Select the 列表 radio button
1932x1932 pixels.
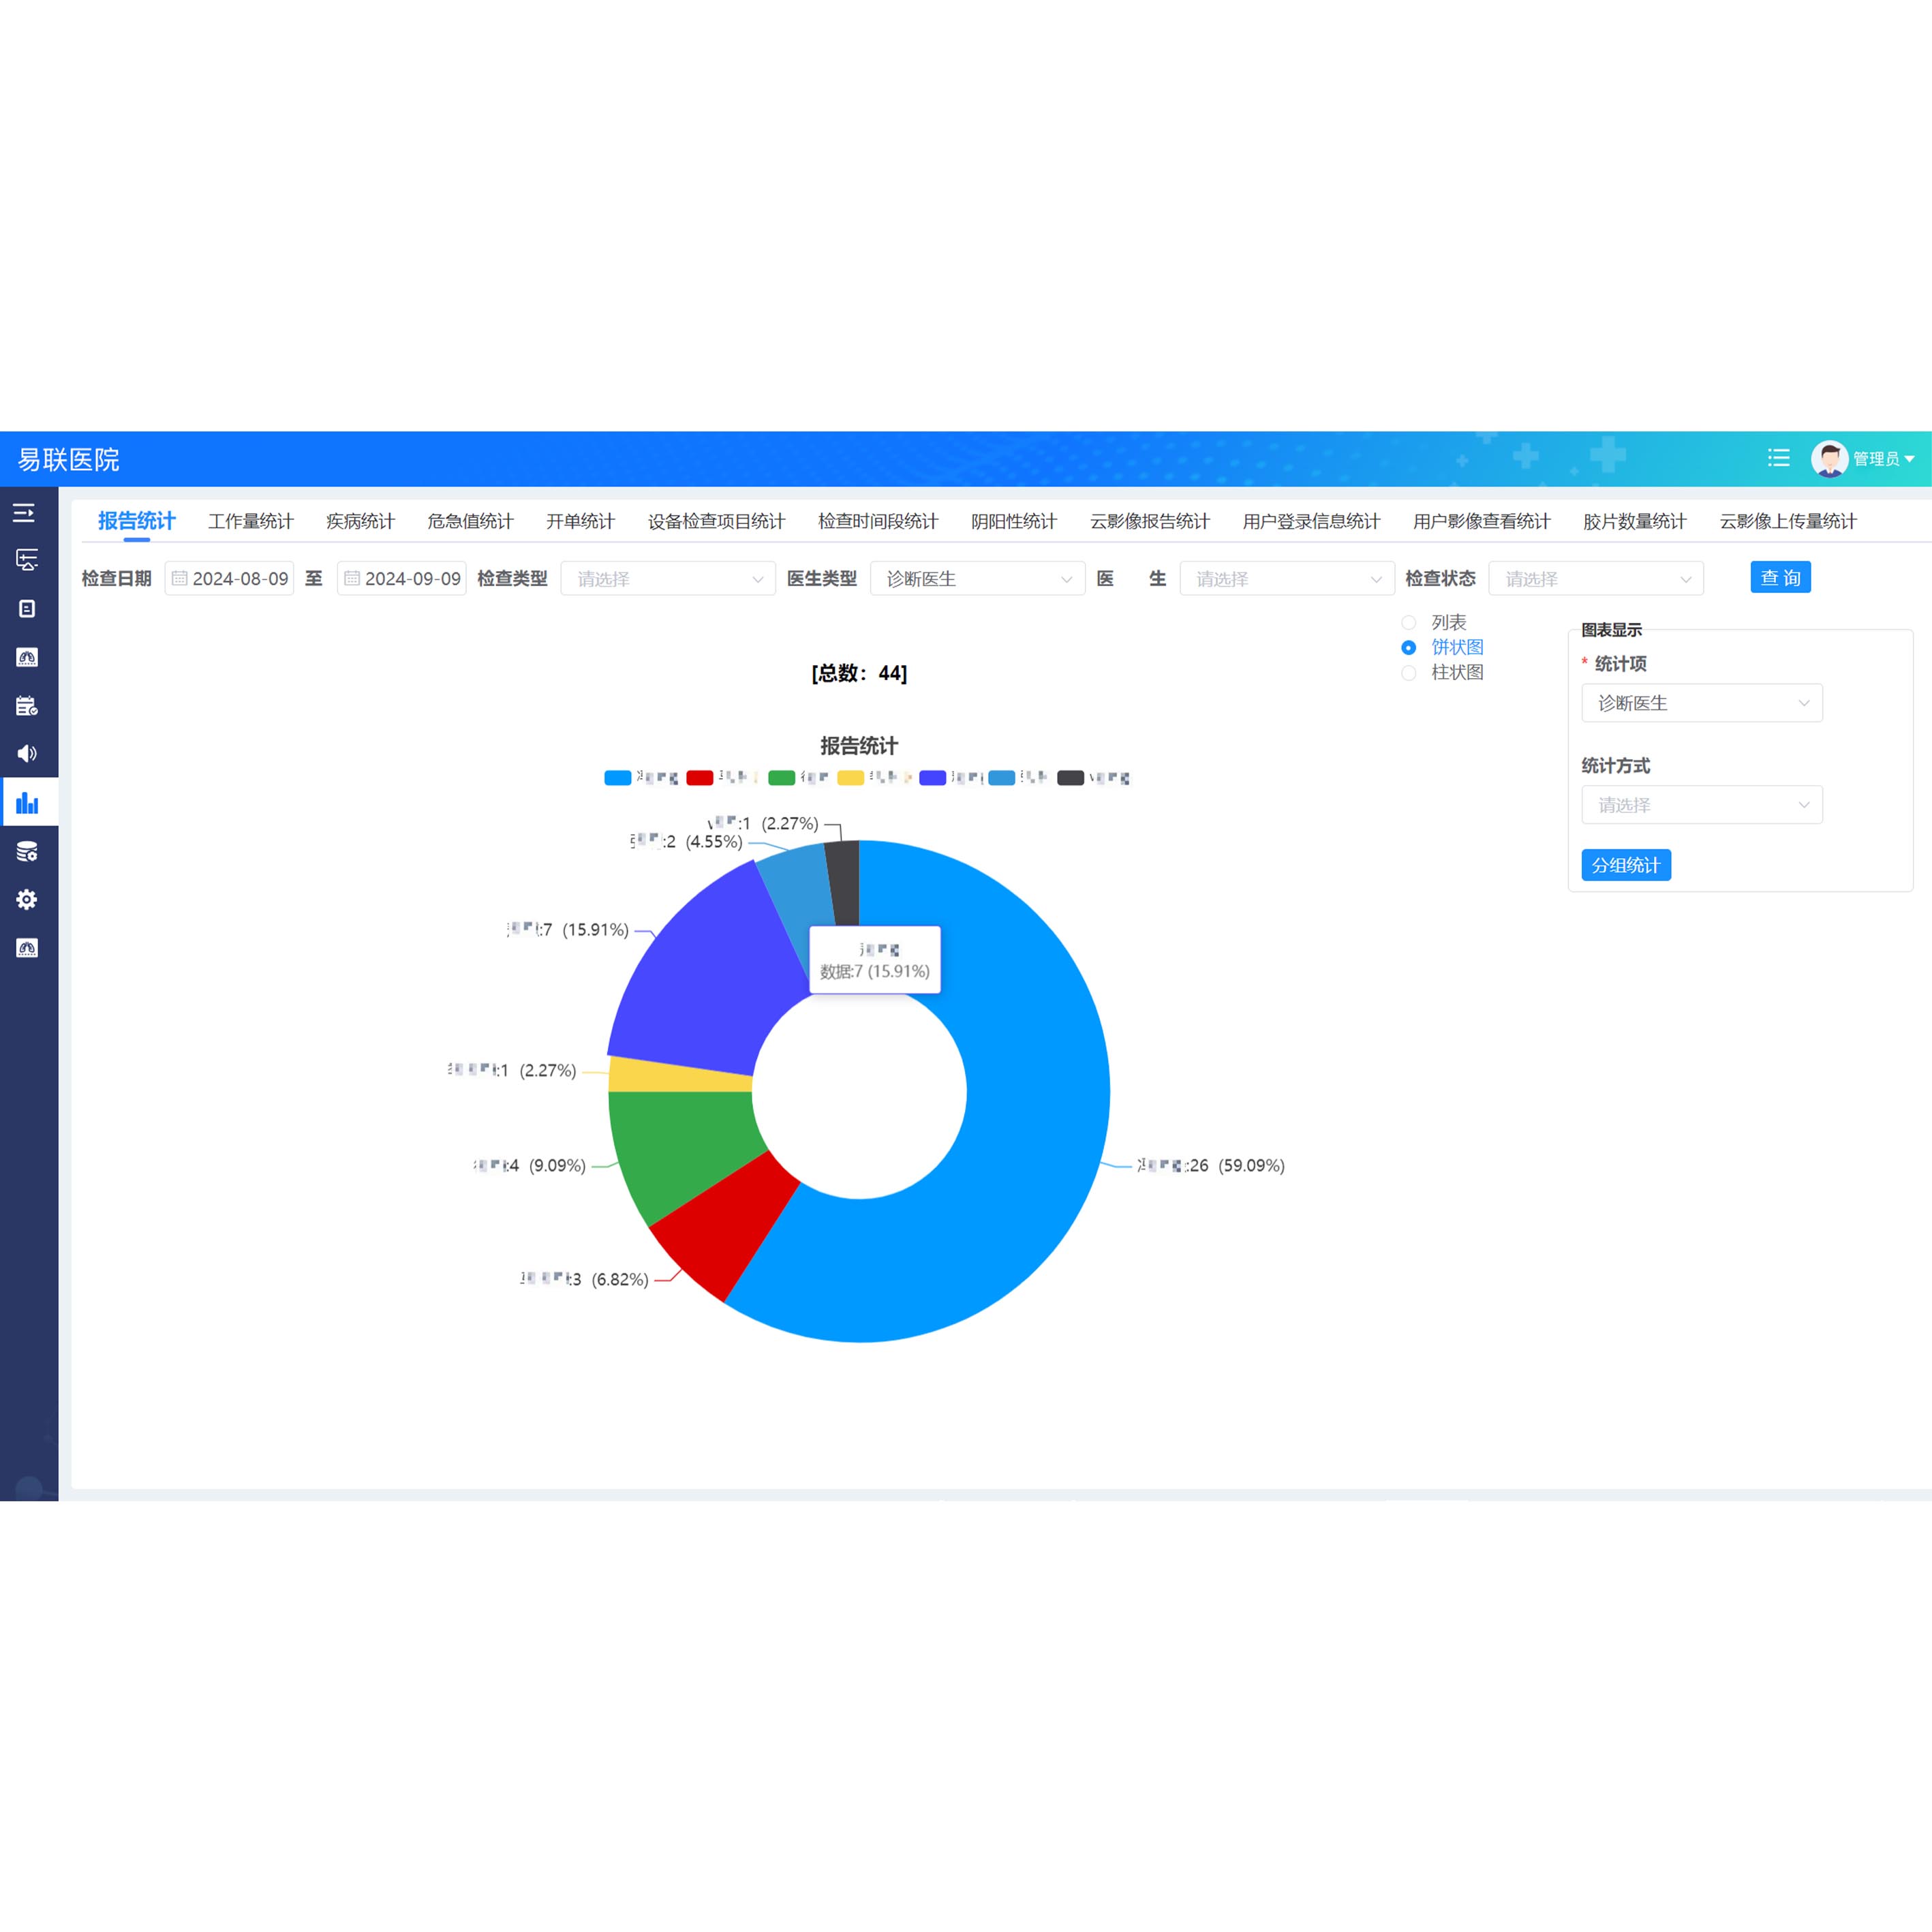pos(1408,623)
